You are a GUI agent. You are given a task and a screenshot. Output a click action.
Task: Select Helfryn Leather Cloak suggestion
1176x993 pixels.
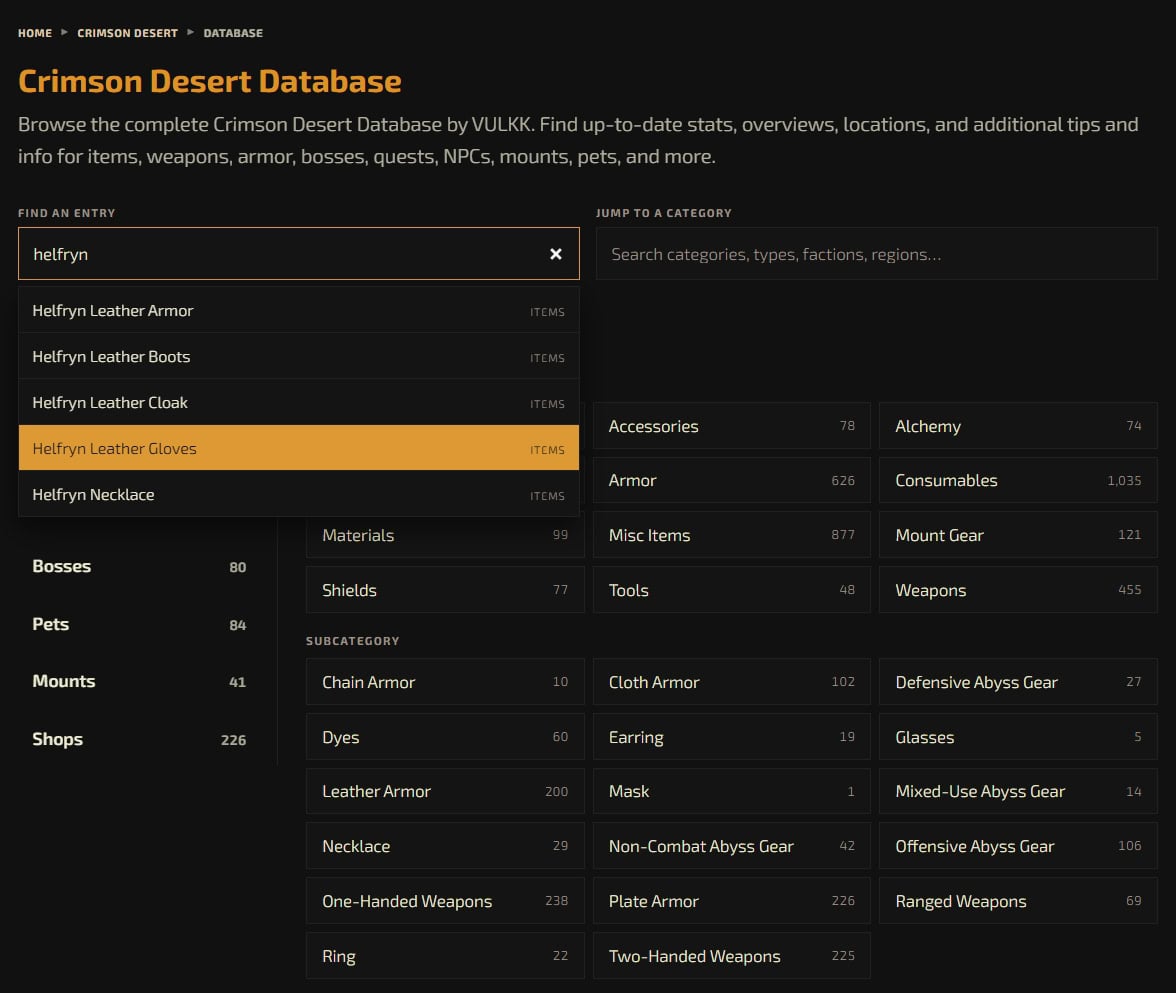(x=298, y=403)
